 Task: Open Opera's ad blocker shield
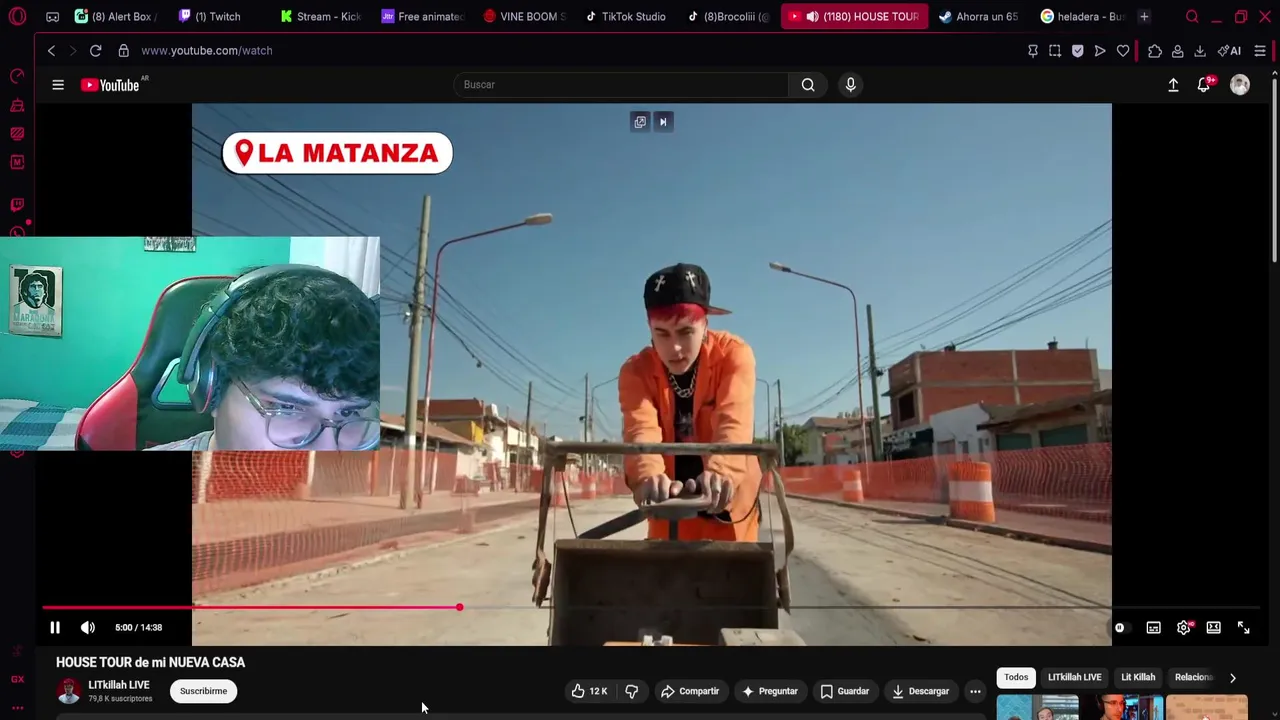(1077, 50)
